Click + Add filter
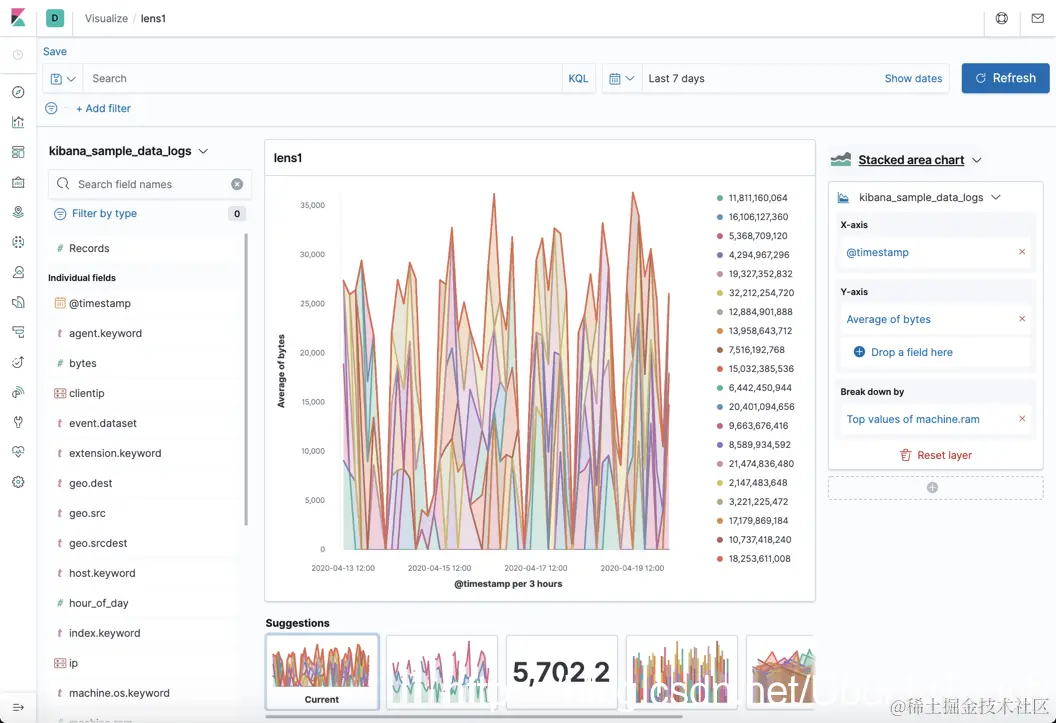1056x723 pixels. tap(103, 108)
